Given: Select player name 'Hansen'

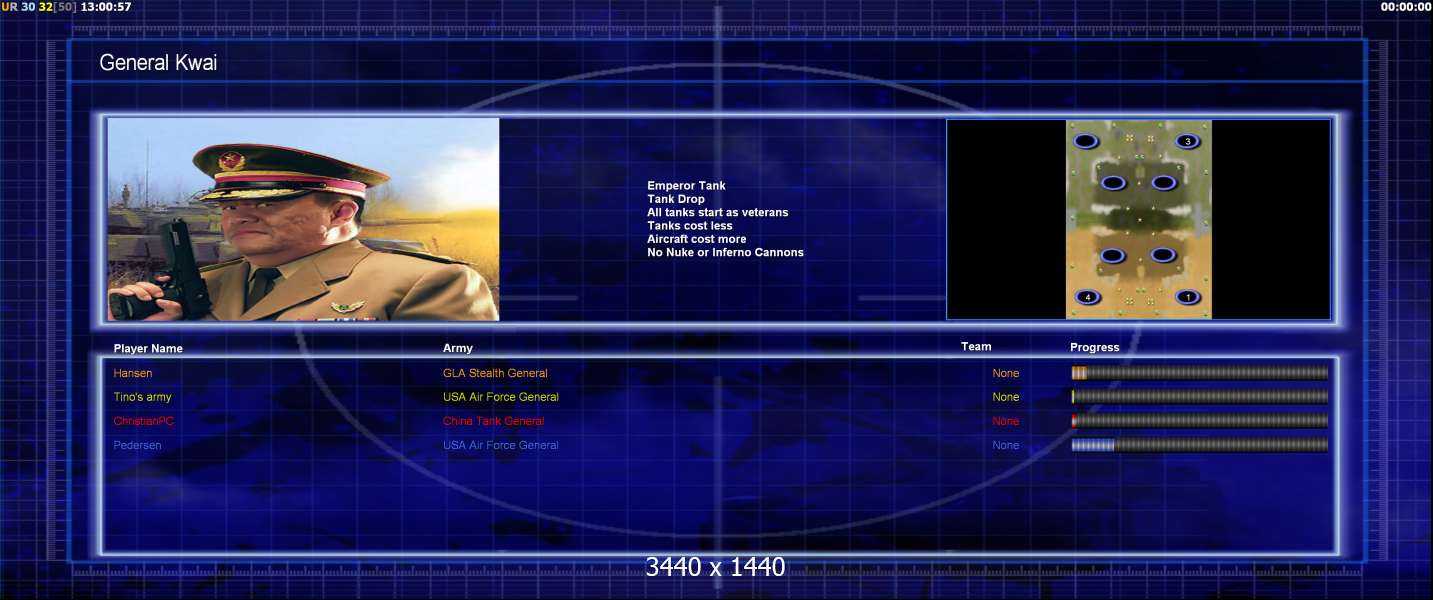Looking at the screenshot, I should (x=133, y=373).
